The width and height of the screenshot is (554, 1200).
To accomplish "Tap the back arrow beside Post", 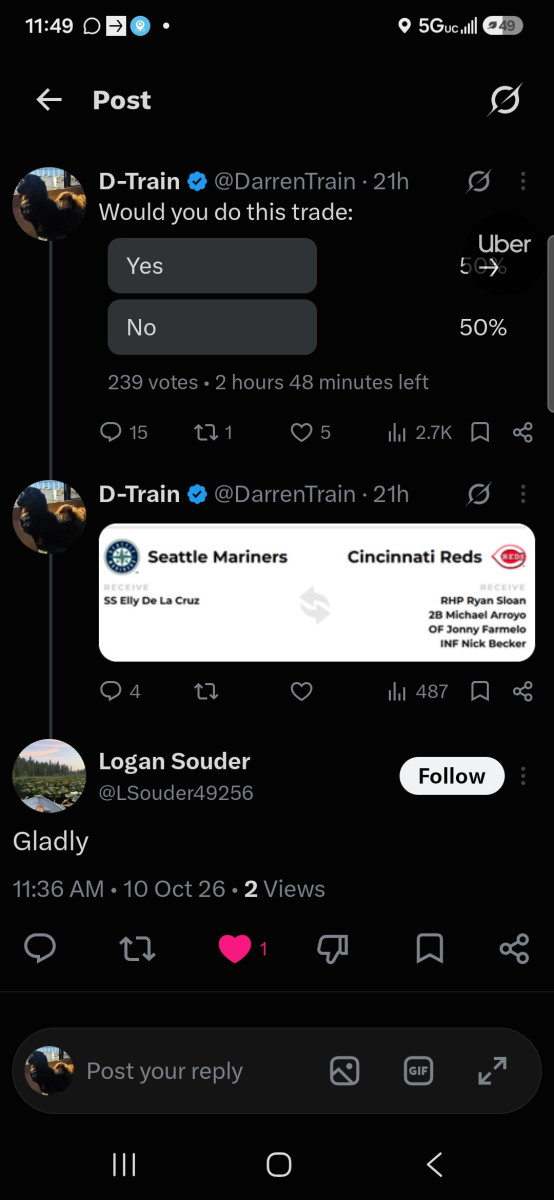I will point(49,100).
